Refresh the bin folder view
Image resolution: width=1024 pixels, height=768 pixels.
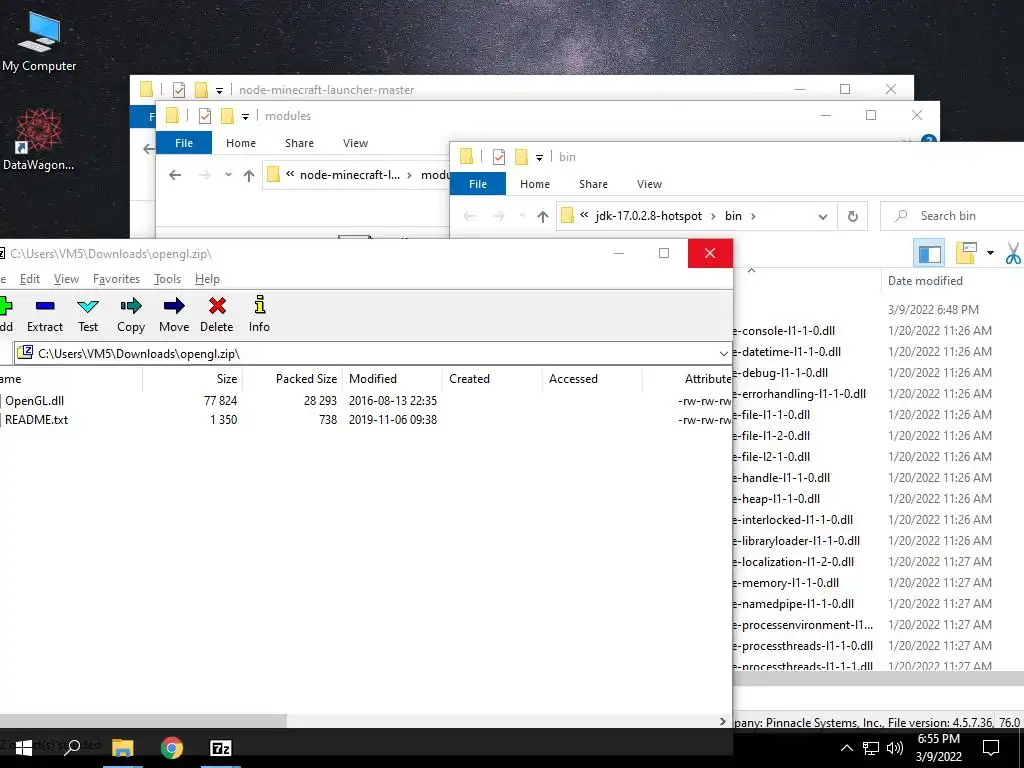[852, 216]
